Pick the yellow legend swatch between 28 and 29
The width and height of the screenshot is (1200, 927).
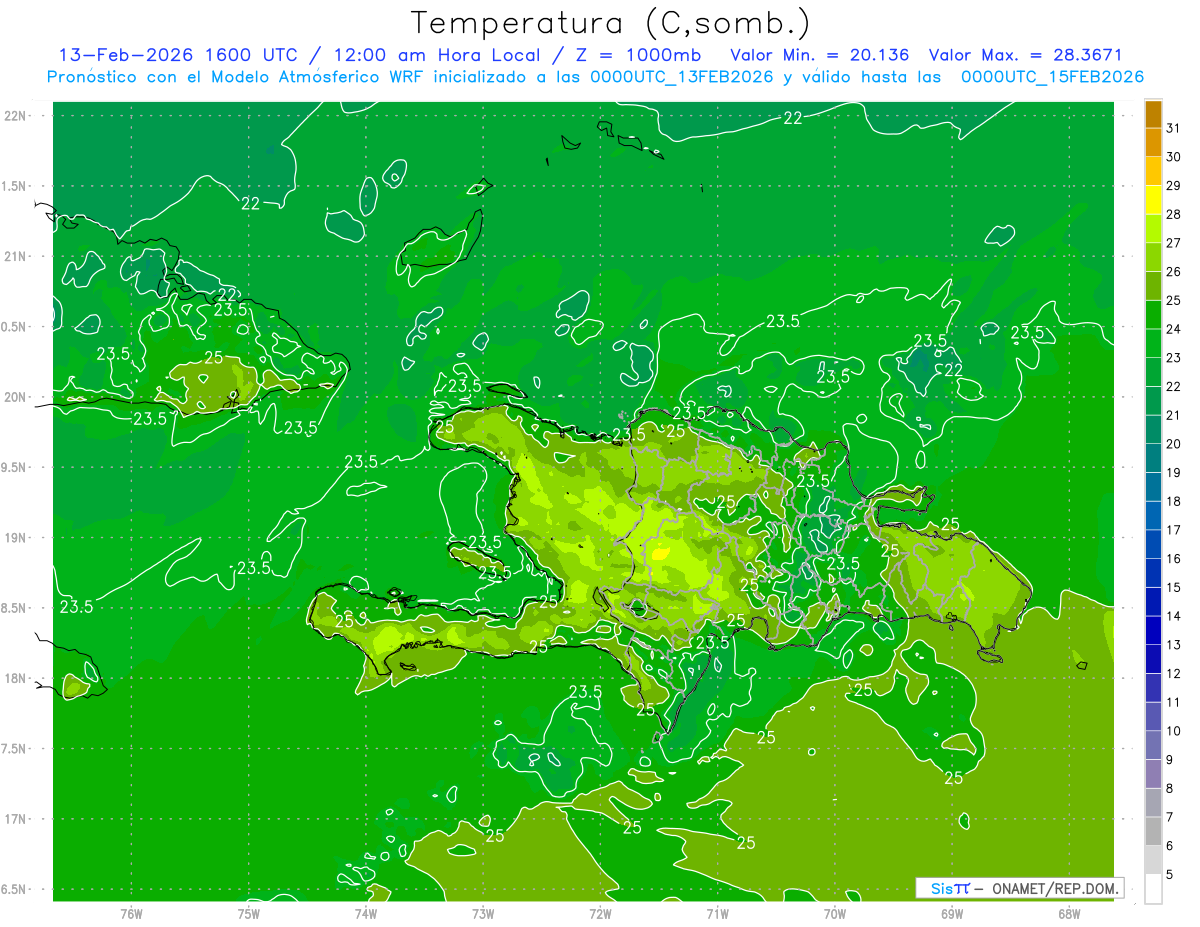pyautogui.click(x=1153, y=200)
